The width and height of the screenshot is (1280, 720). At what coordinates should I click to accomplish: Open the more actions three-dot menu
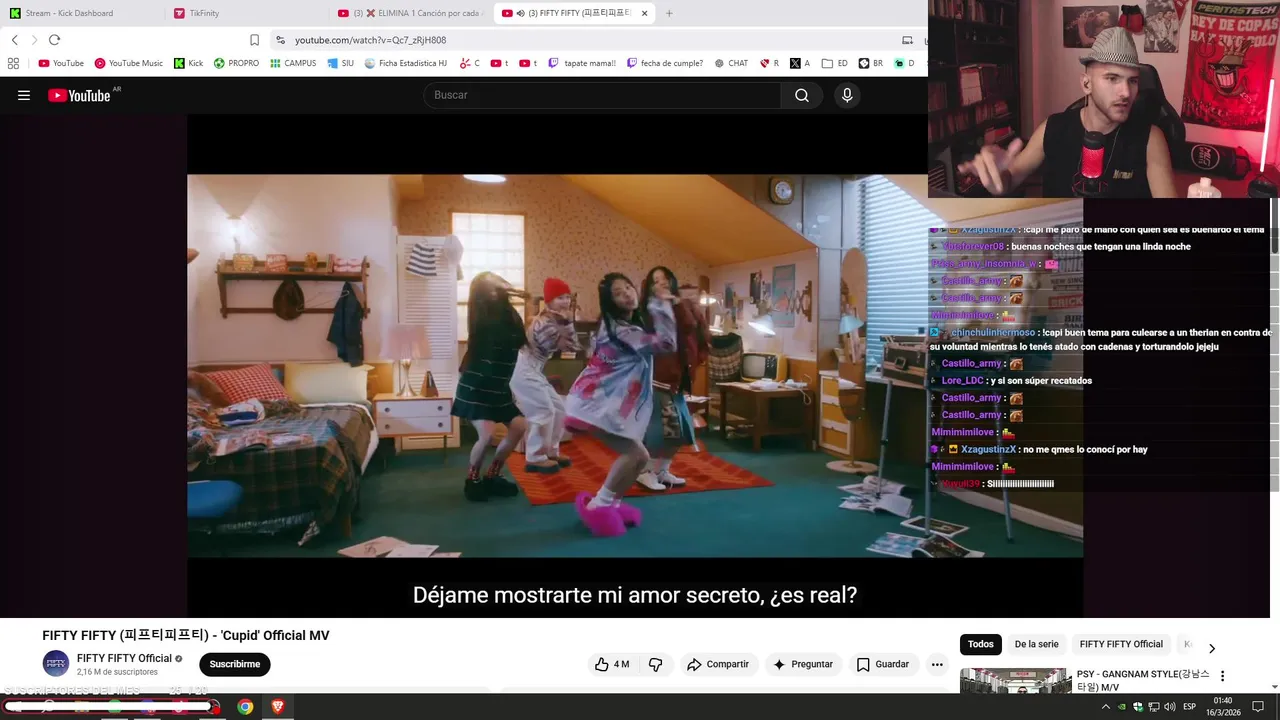pyautogui.click(x=937, y=664)
